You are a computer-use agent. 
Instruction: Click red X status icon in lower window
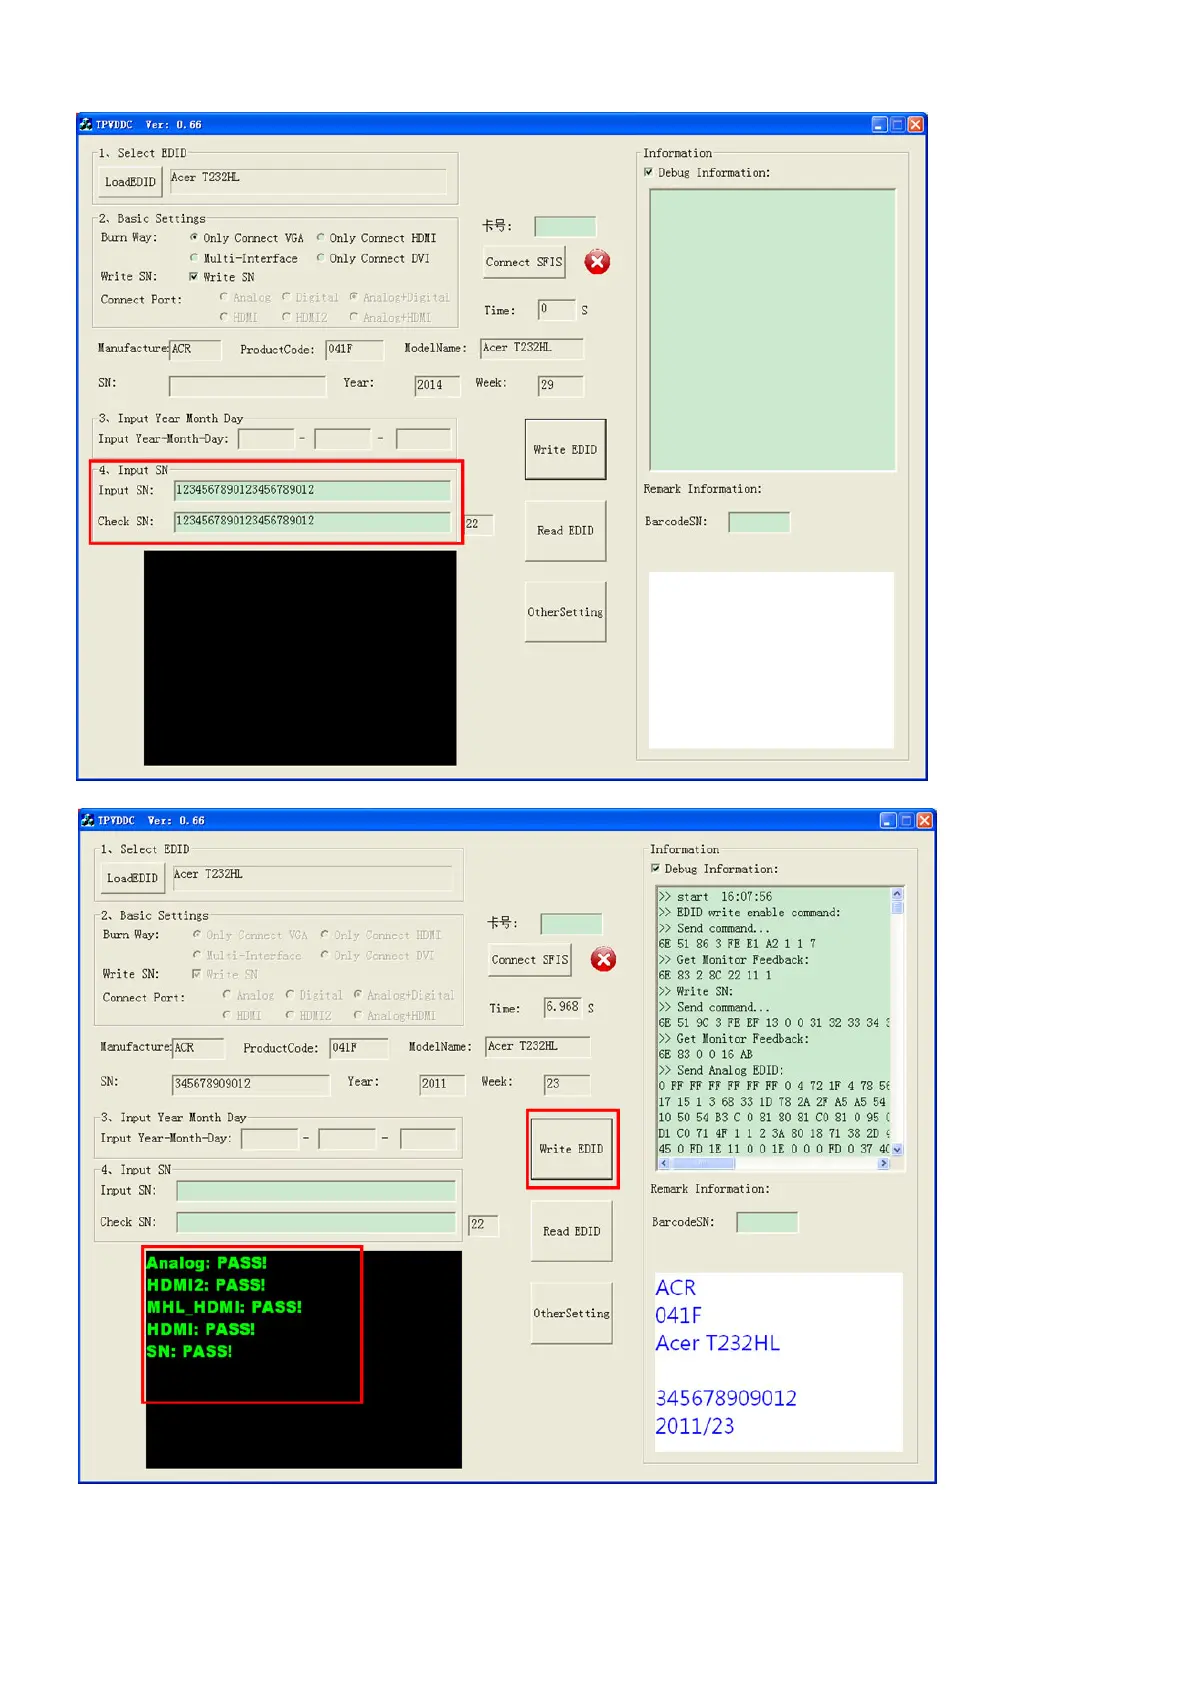coord(603,960)
